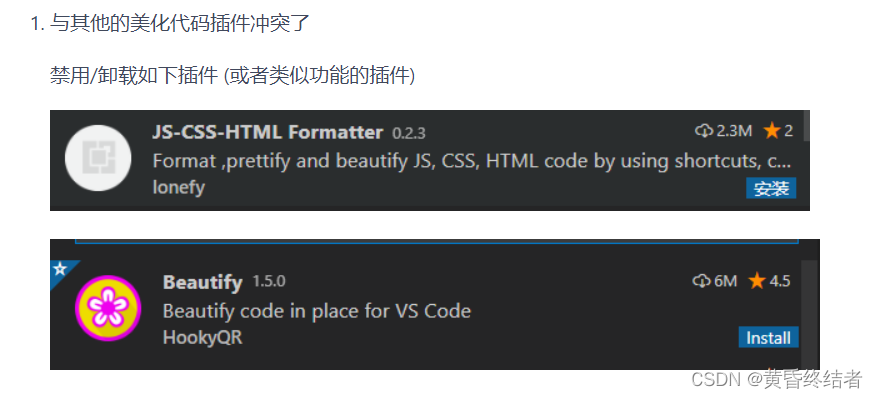Click the 1.5.0 version label

(269, 281)
